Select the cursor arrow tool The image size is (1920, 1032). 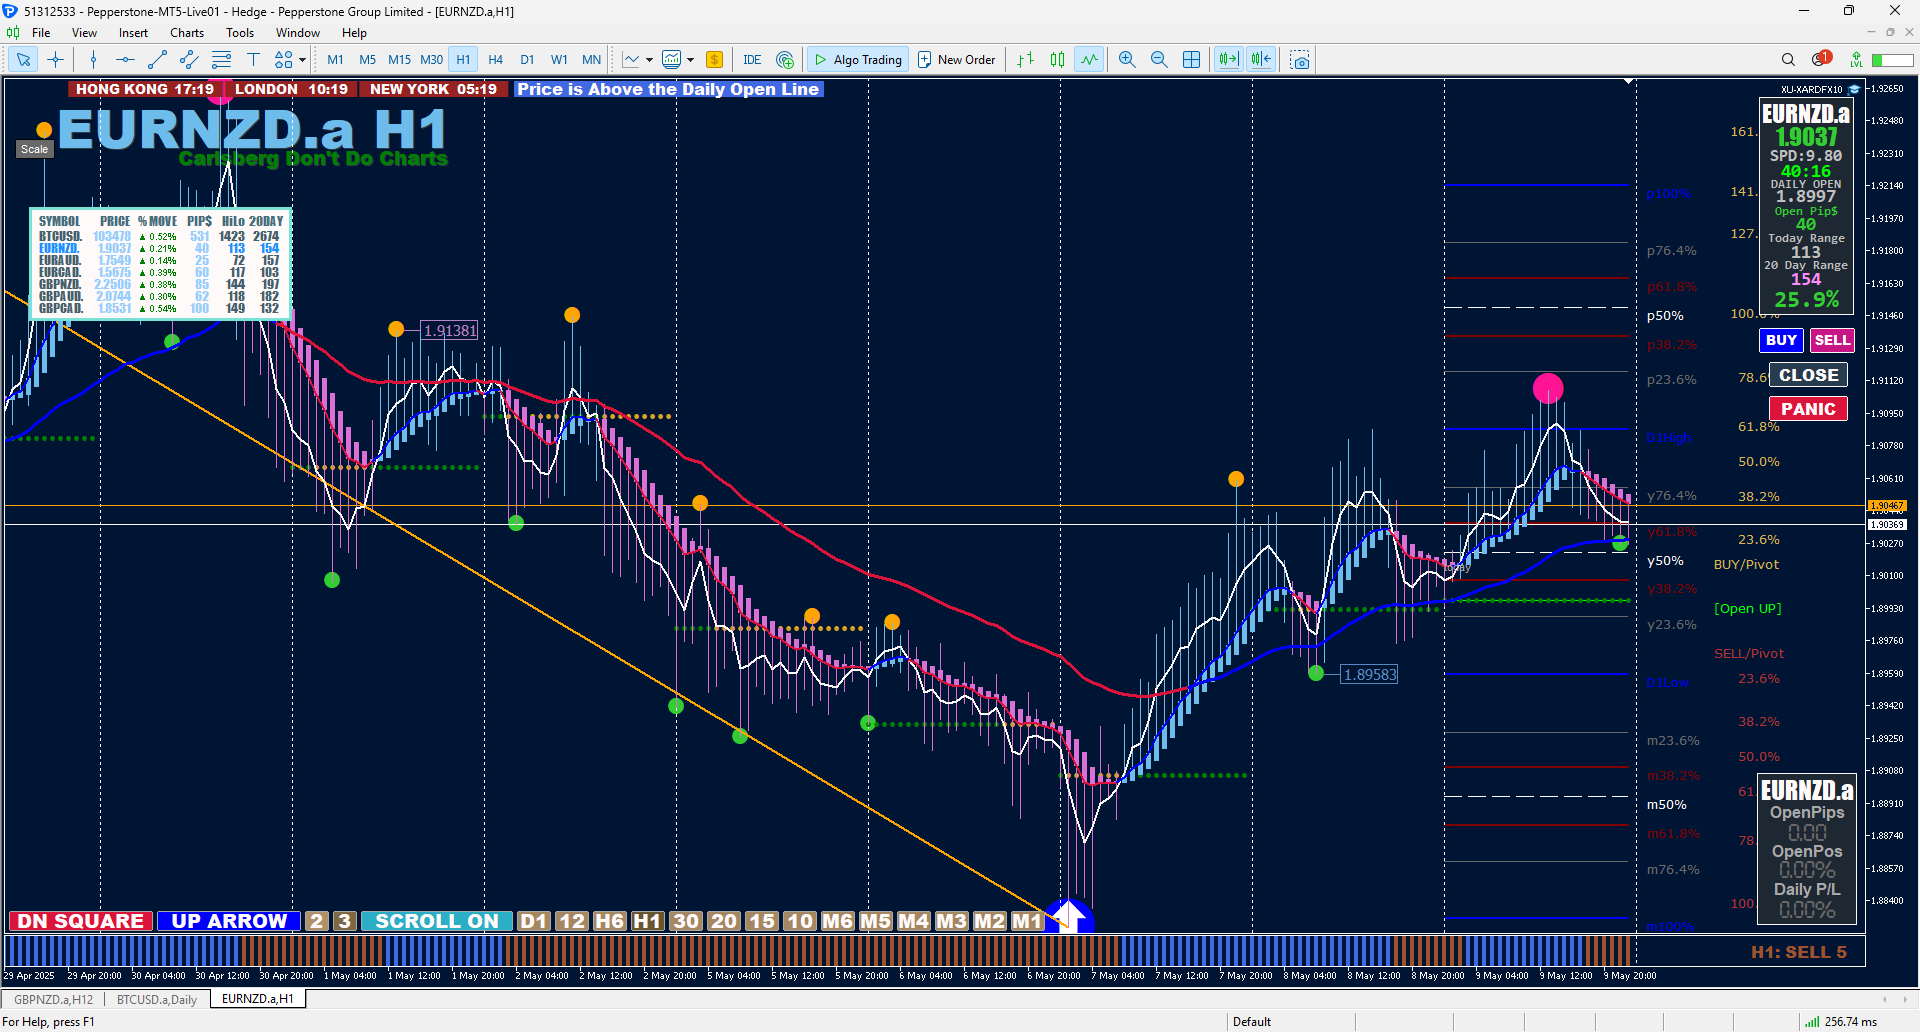click(23, 60)
